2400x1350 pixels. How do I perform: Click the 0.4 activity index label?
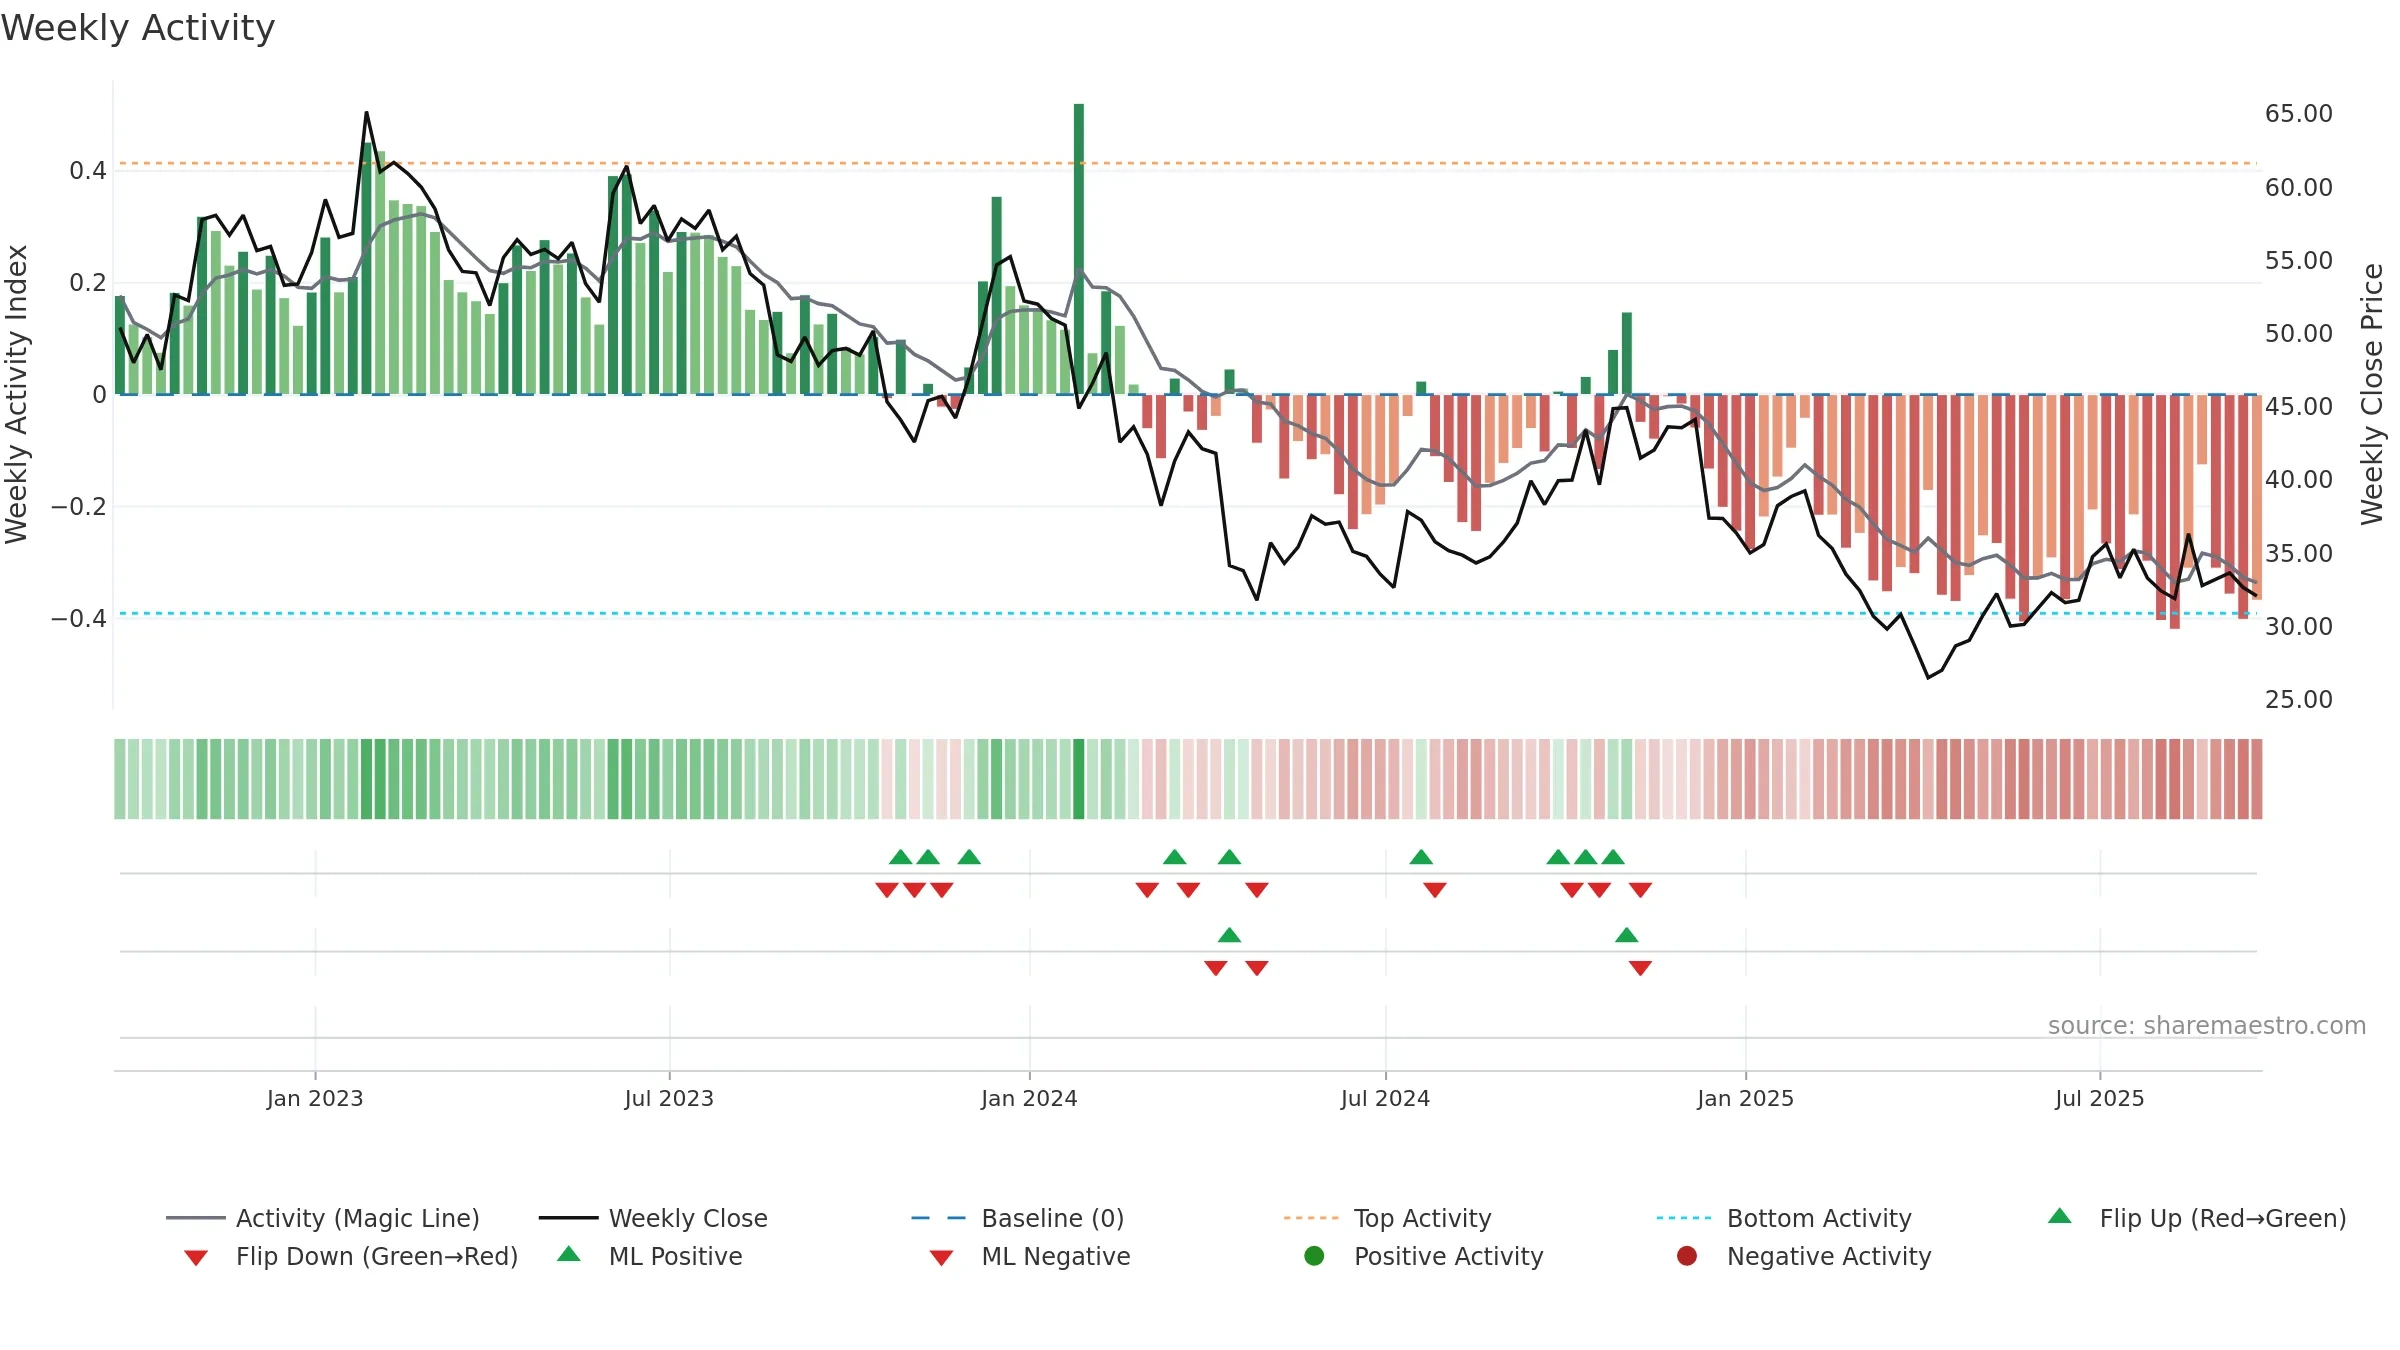pos(88,171)
